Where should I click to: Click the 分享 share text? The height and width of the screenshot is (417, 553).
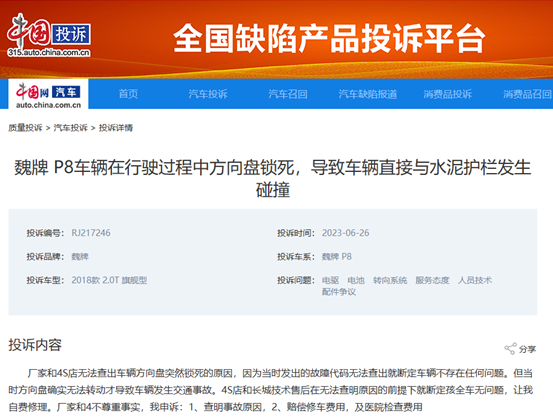[x=528, y=349]
